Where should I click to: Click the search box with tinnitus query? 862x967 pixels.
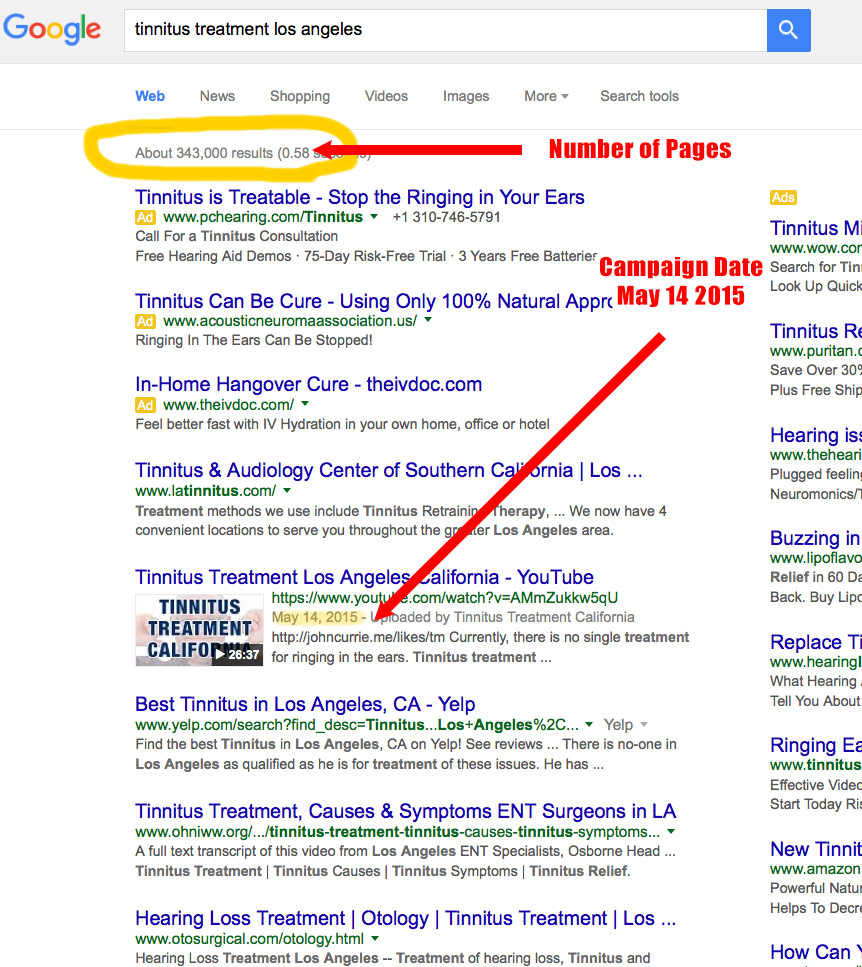(445, 30)
